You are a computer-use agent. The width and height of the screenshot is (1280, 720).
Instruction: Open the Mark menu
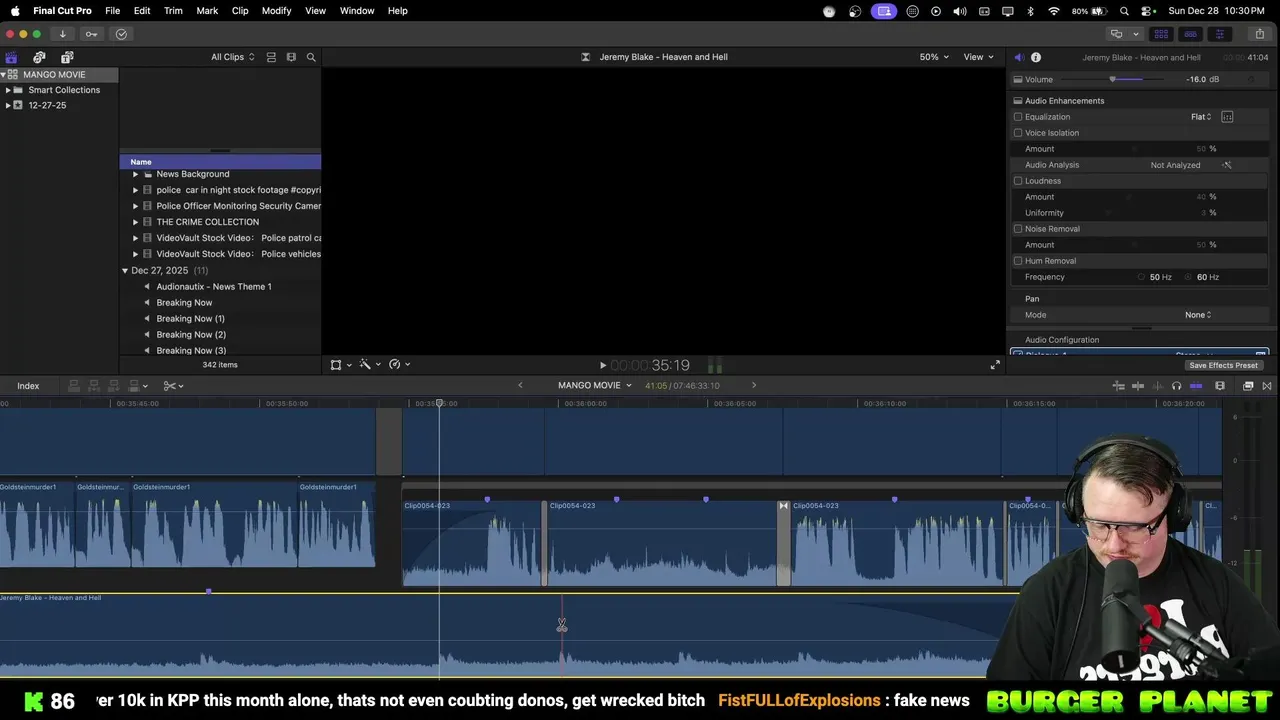point(207,11)
